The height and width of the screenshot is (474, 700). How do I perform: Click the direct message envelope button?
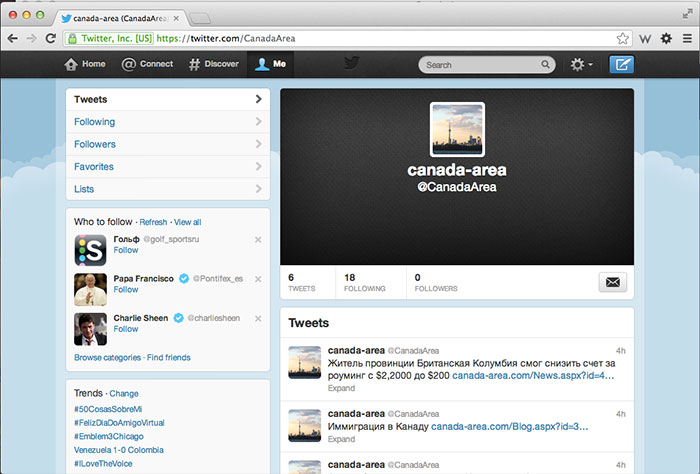[x=613, y=282]
